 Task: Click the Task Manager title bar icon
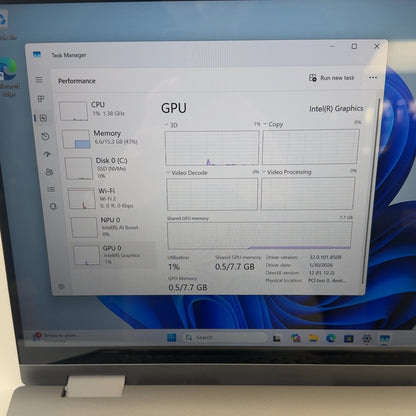(37, 54)
